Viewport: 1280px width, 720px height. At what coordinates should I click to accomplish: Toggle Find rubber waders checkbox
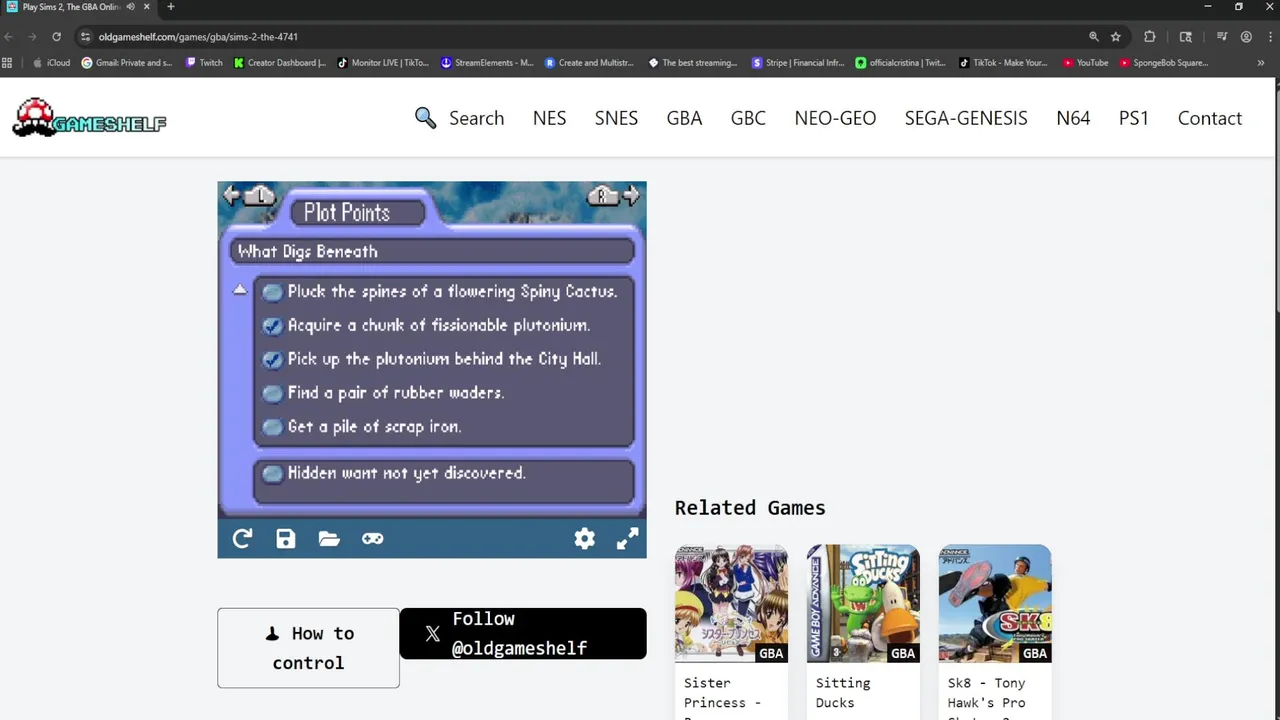(x=272, y=394)
